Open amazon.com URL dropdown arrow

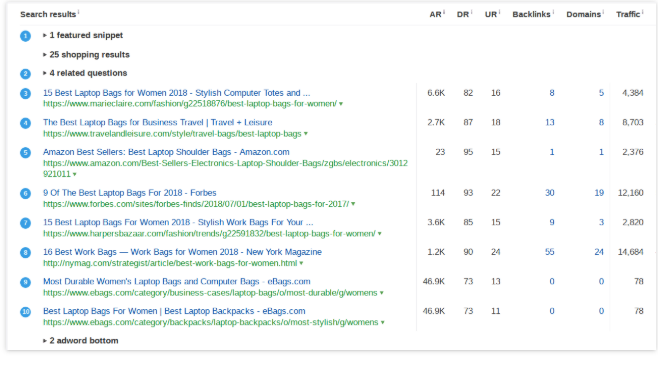tap(74, 174)
